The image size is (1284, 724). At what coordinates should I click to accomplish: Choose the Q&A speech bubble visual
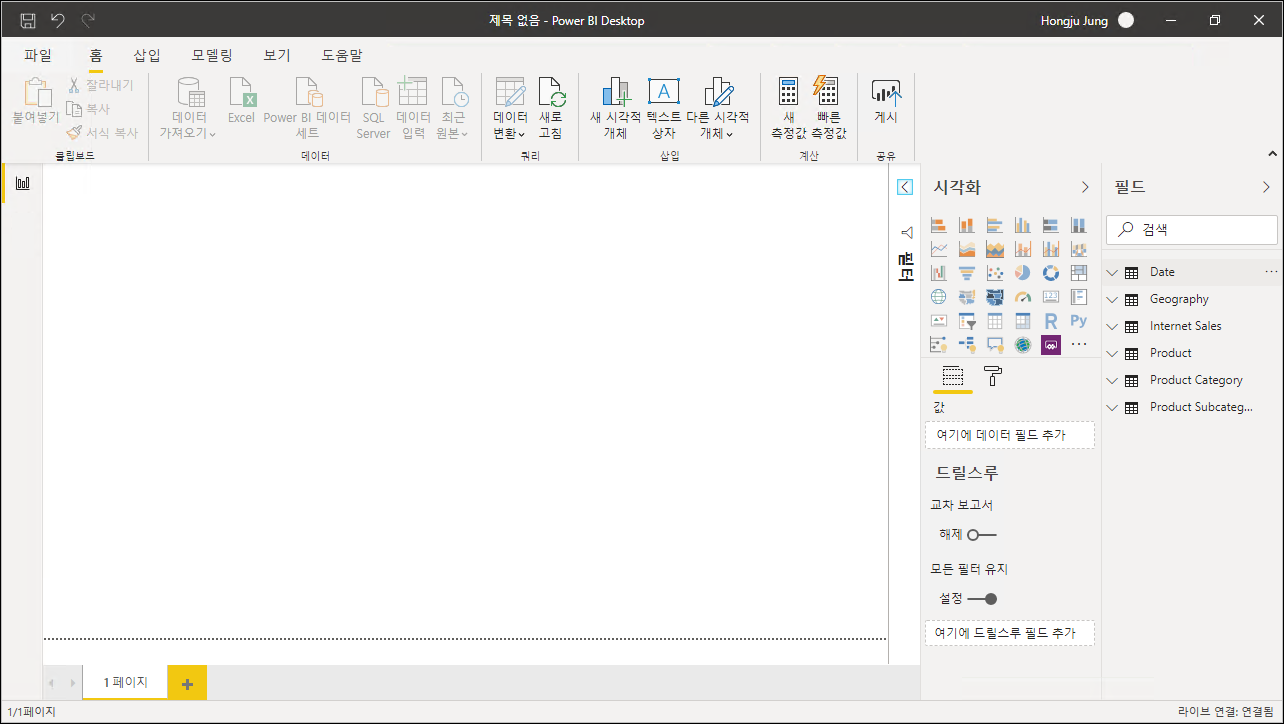[x=994, y=345]
